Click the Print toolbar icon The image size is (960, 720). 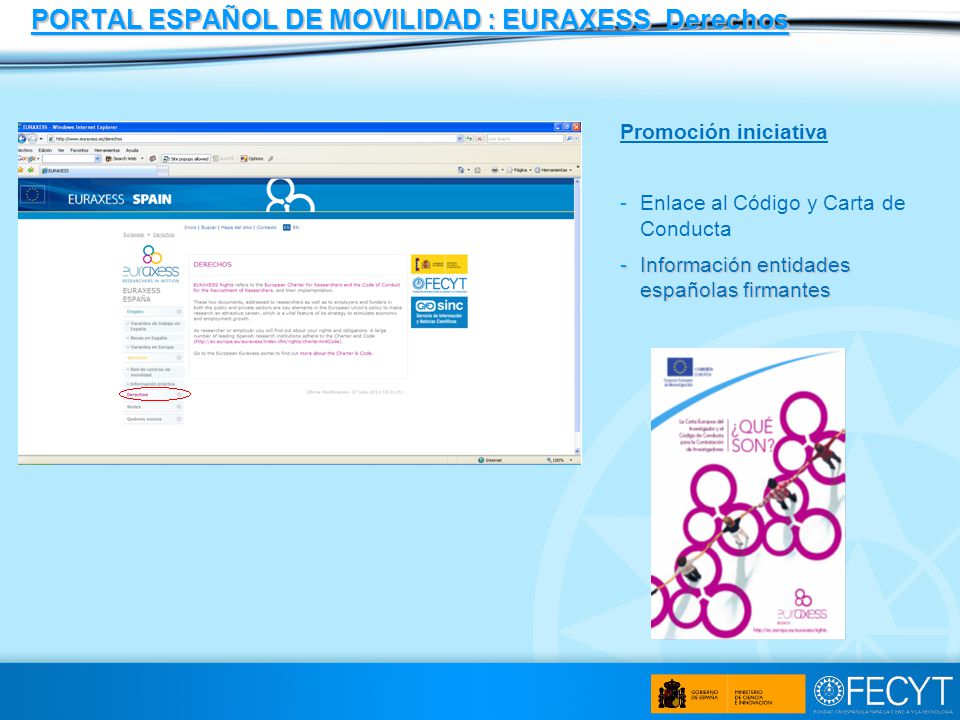495,170
